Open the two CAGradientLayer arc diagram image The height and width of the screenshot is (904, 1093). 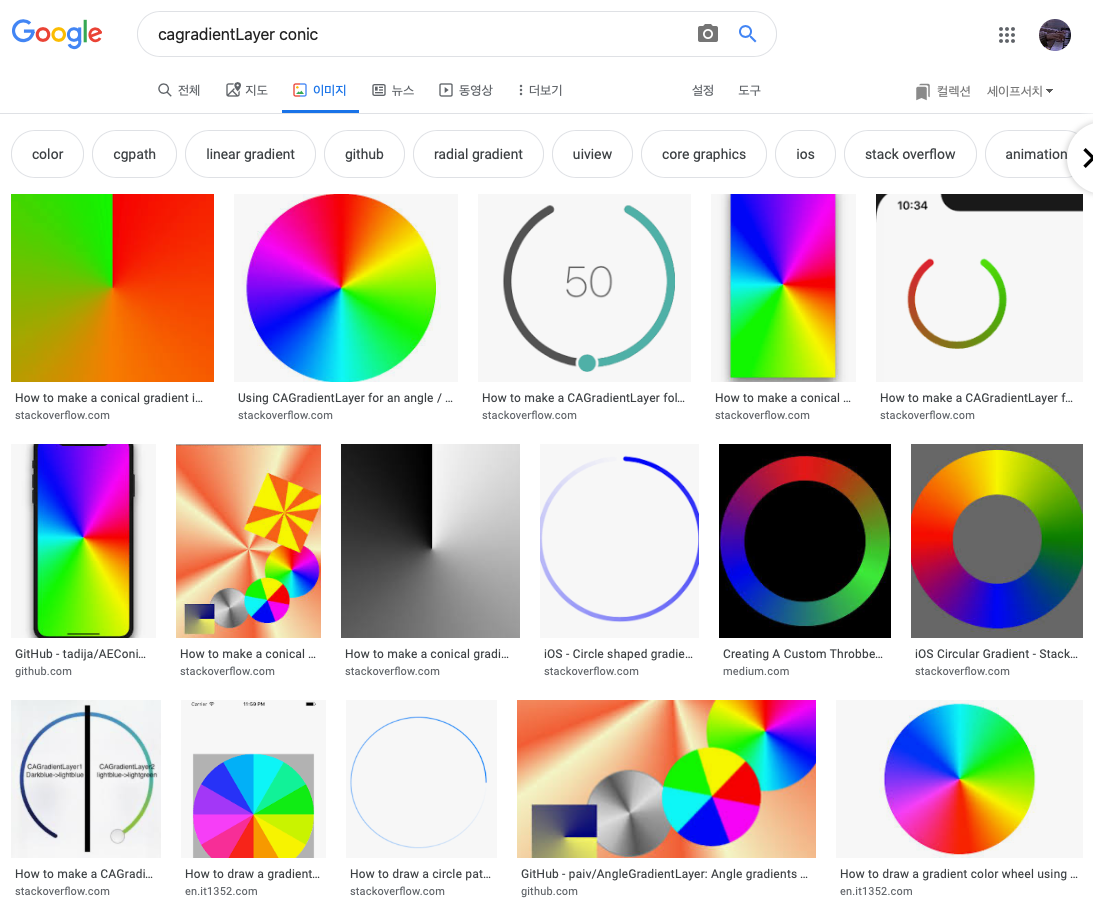[86, 779]
